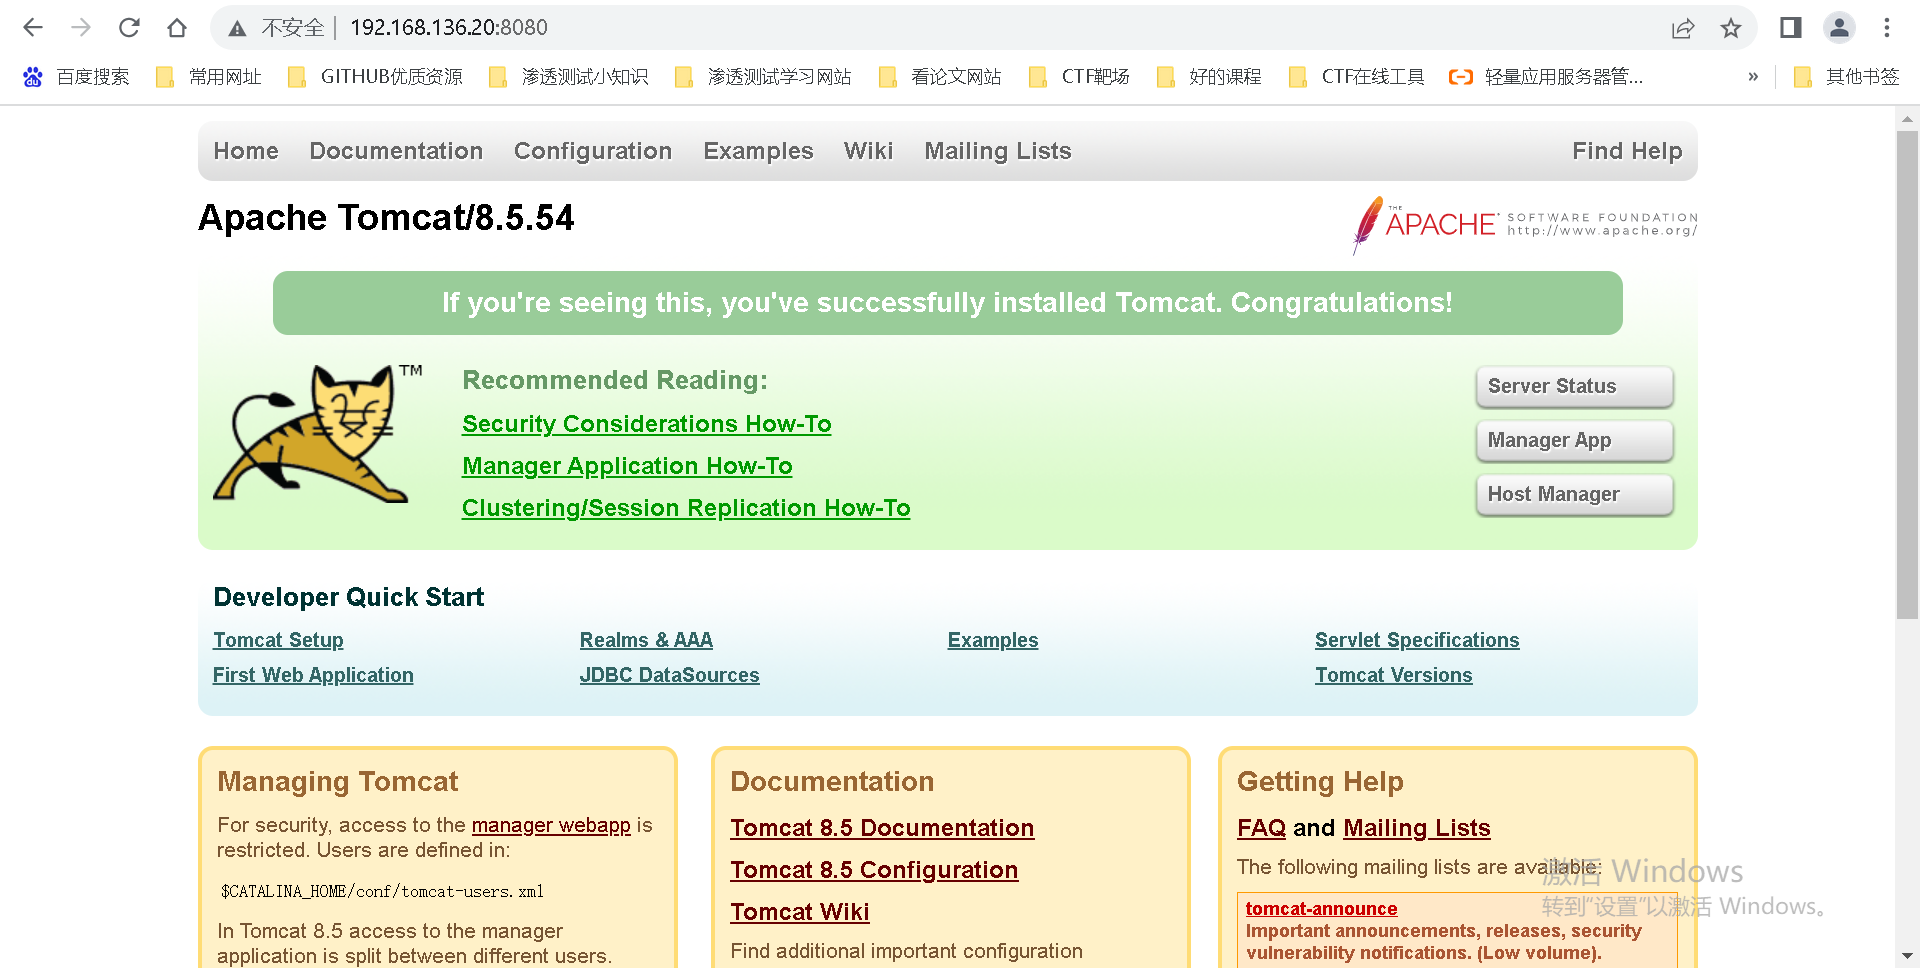Viewport: 1920px width, 968px height.
Task: Open the Manager App button
Action: (x=1575, y=441)
